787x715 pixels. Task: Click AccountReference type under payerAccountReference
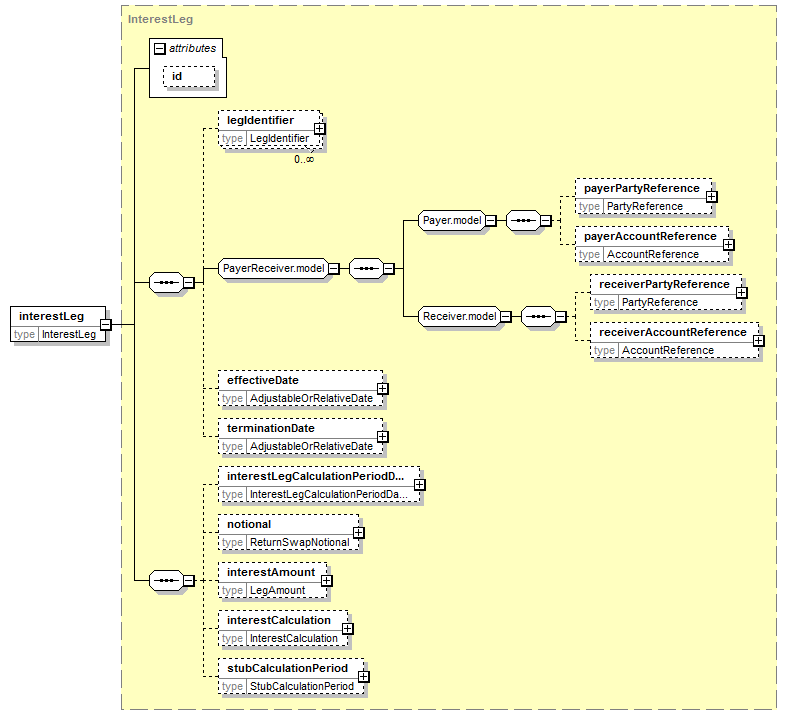tap(653, 254)
